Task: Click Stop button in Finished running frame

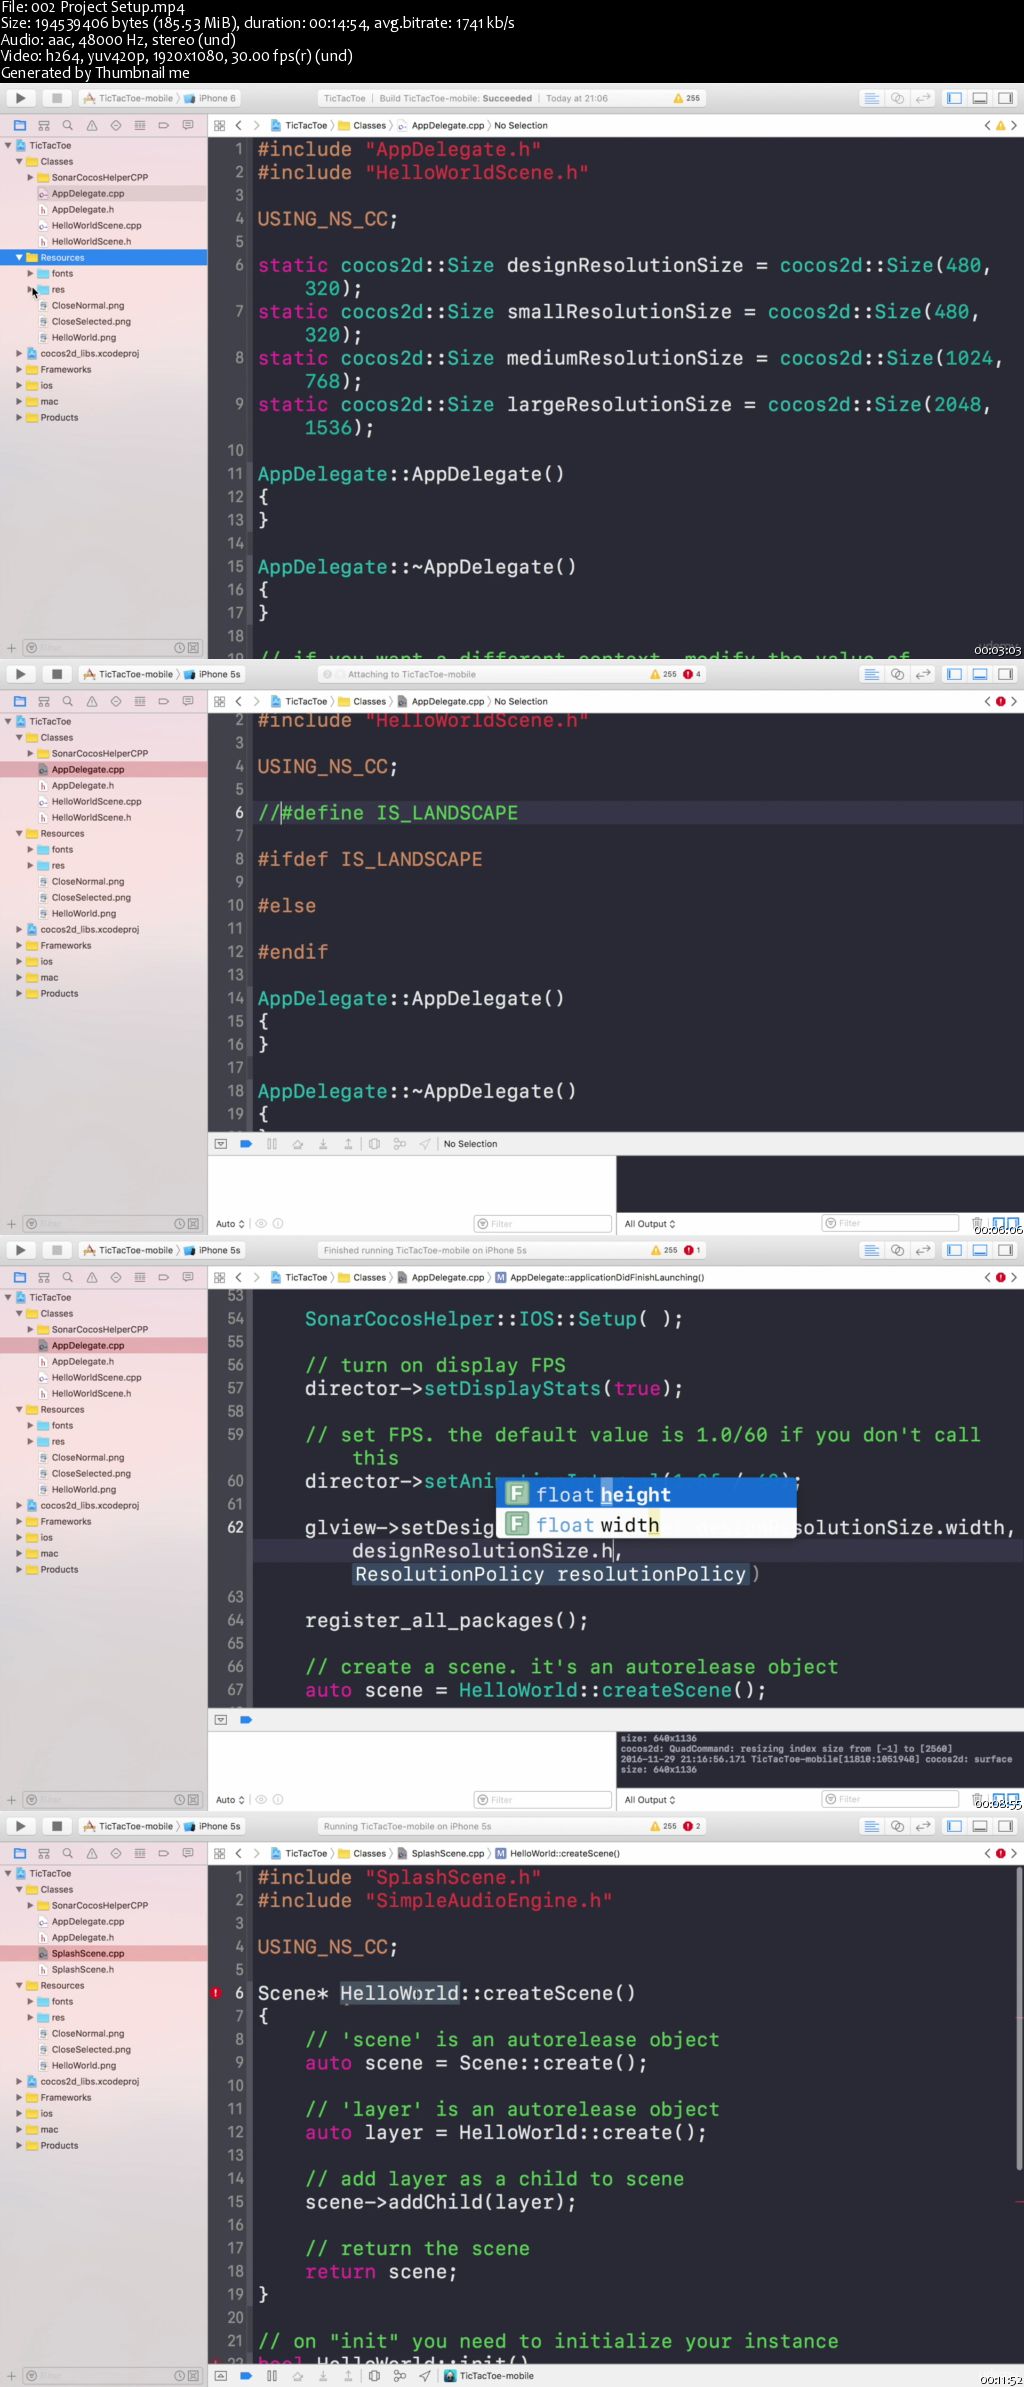Action: [x=57, y=1250]
